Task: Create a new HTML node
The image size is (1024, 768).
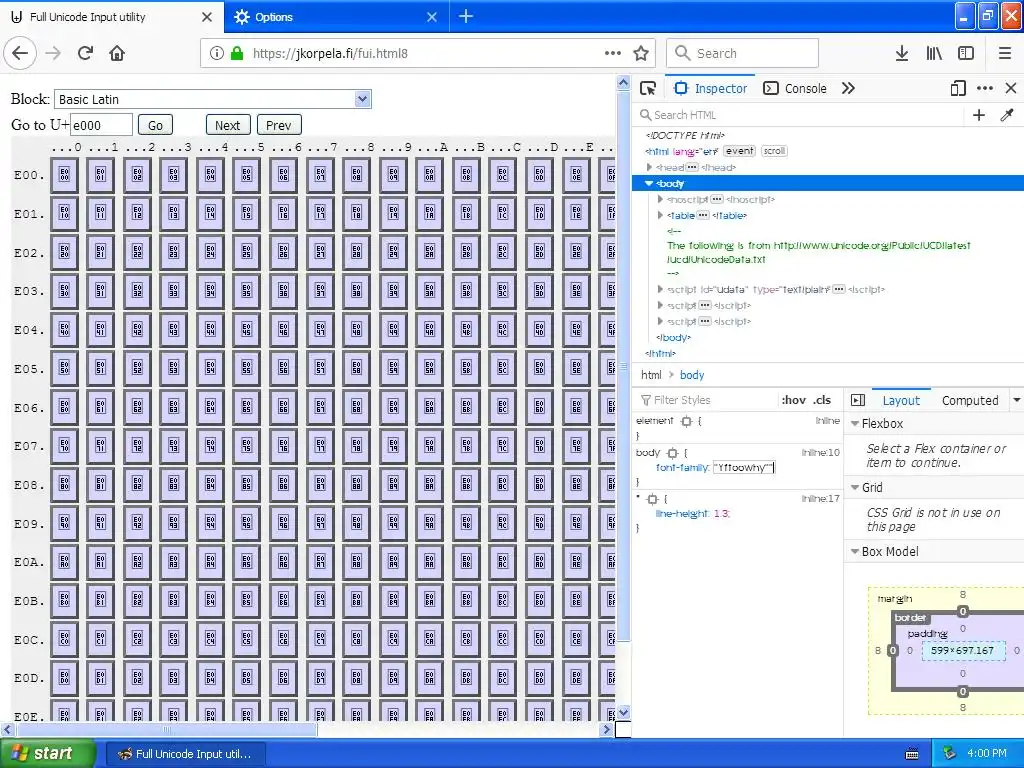Action: (979, 115)
